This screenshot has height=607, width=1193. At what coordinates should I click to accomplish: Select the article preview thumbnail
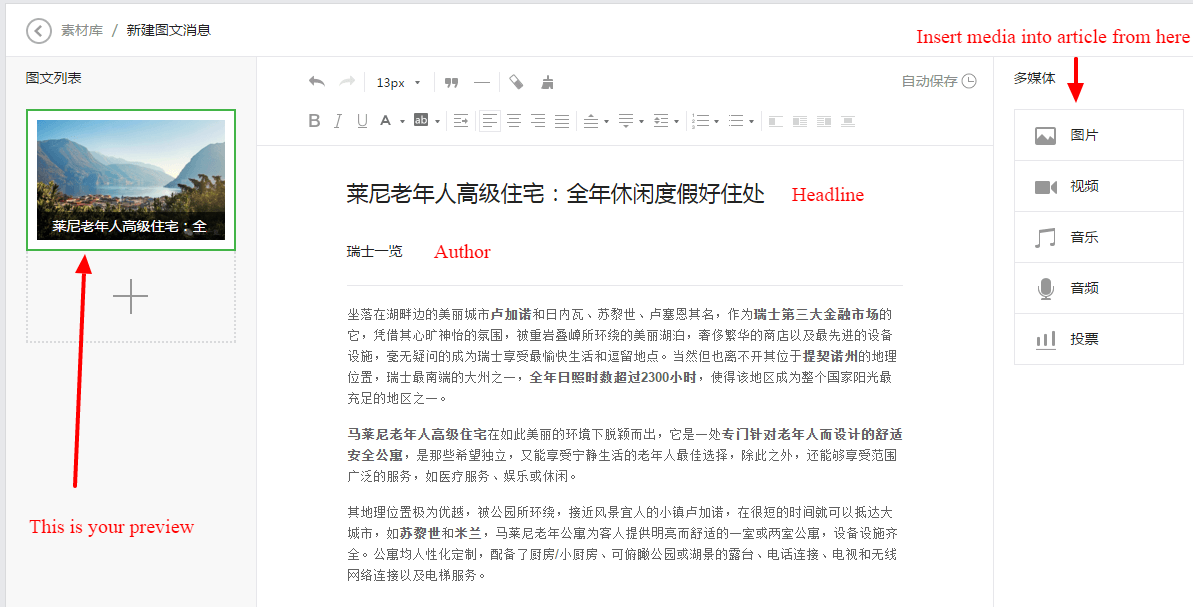pos(131,180)
